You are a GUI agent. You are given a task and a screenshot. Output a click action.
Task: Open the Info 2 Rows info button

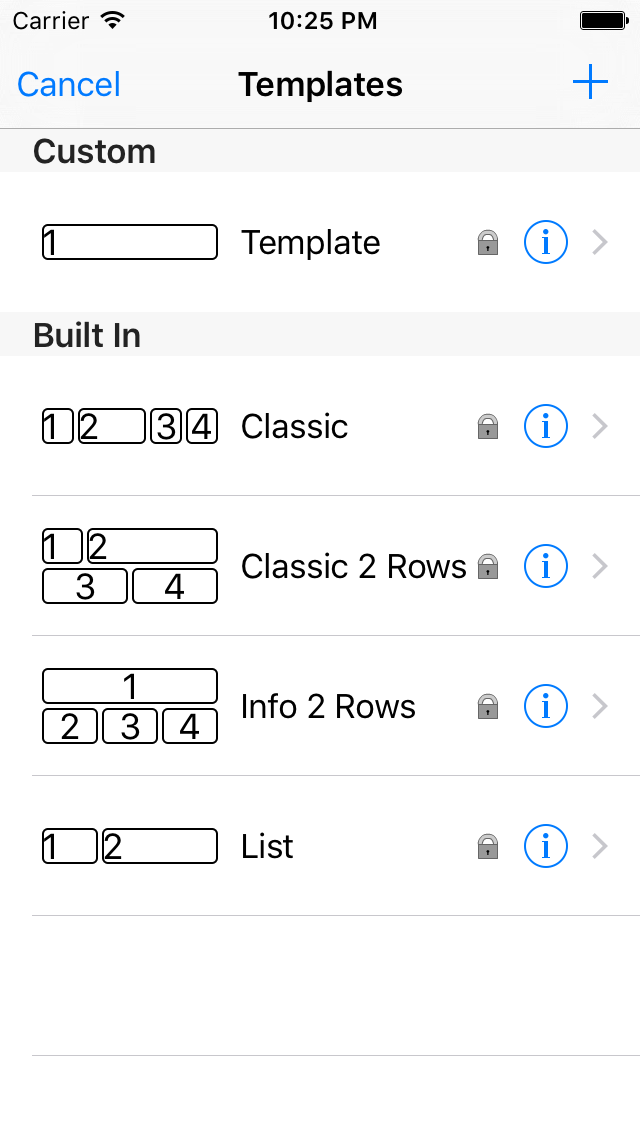click(546, 707)
